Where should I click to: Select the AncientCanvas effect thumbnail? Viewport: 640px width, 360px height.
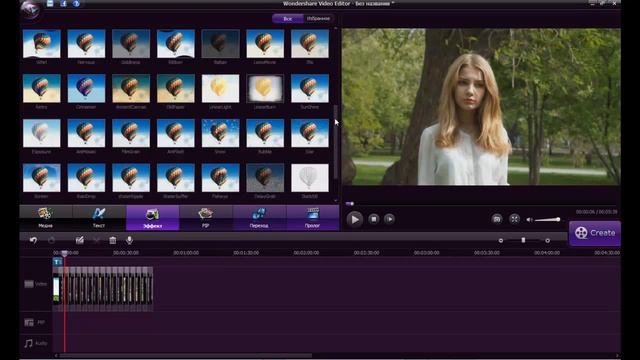[x=131, y=88]
